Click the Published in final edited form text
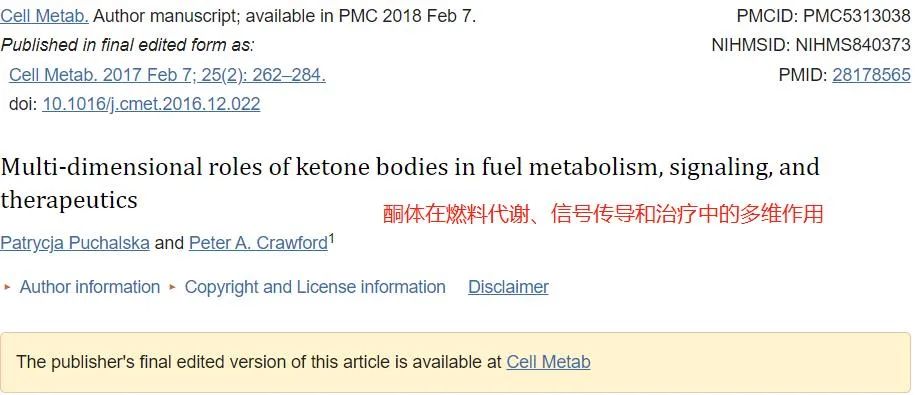 click(x=128, y=45)
